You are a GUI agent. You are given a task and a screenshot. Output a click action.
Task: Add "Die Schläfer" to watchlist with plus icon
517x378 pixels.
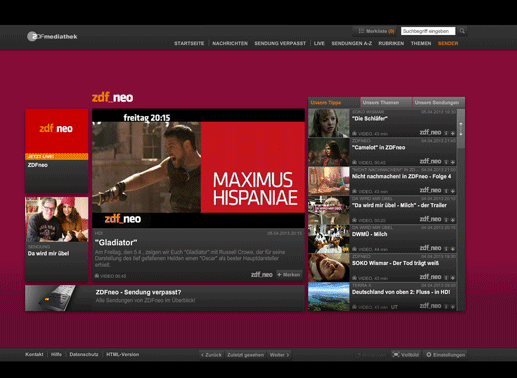[x=453, y=133]
